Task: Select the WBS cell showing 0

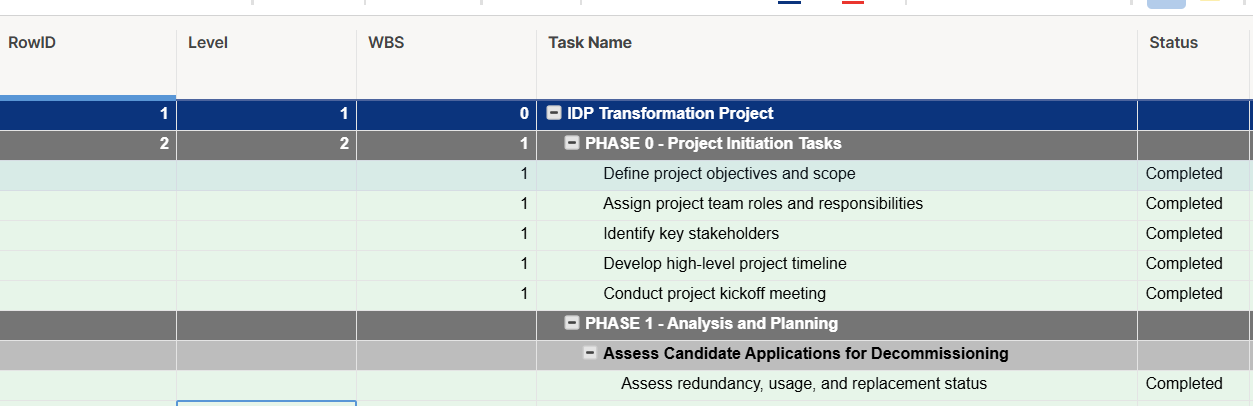Action: [446, 114]
